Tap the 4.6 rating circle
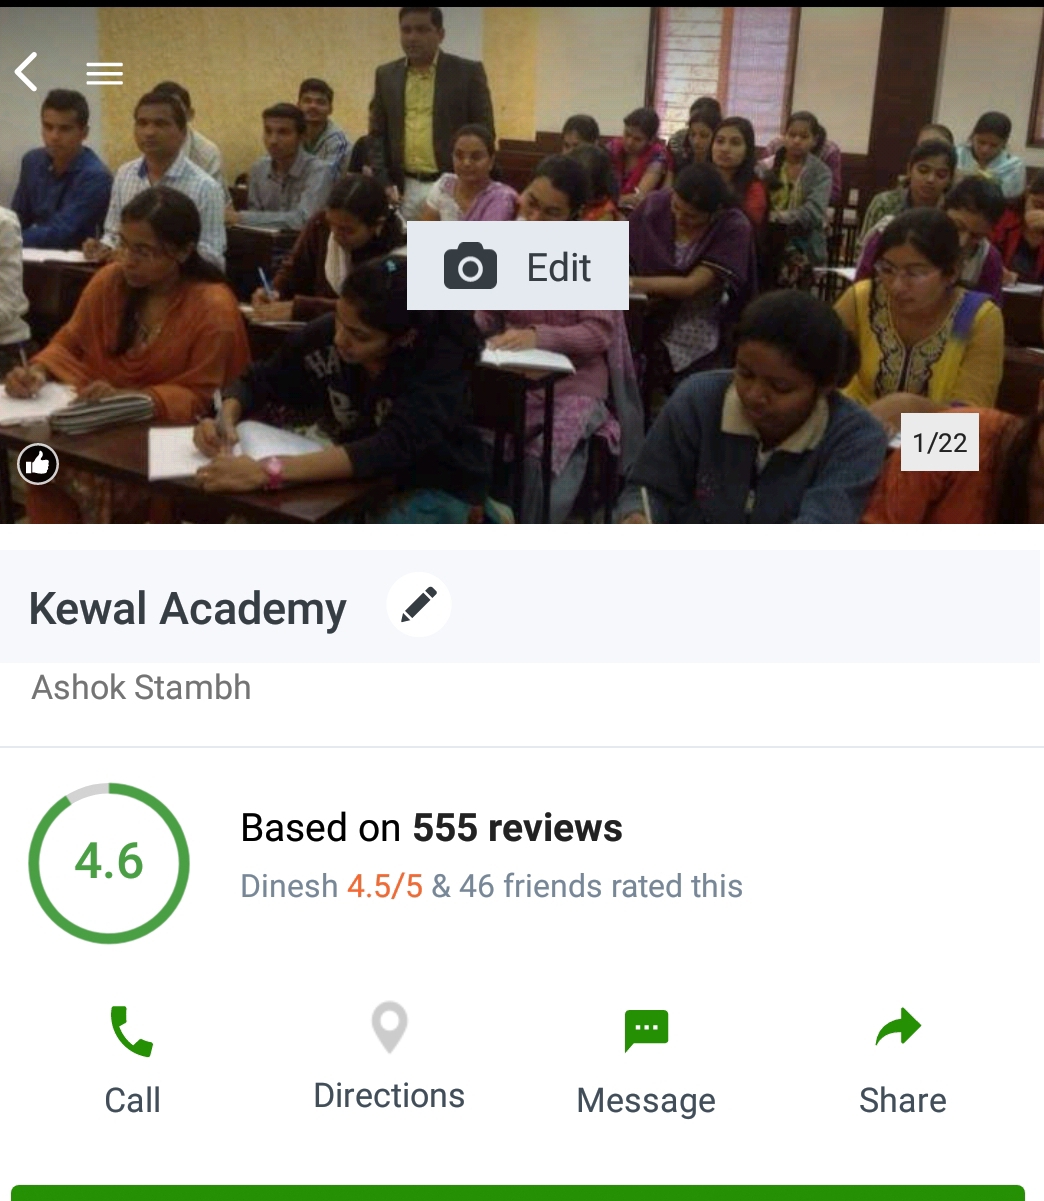Screen dimensions: 1044x1201 109,862
